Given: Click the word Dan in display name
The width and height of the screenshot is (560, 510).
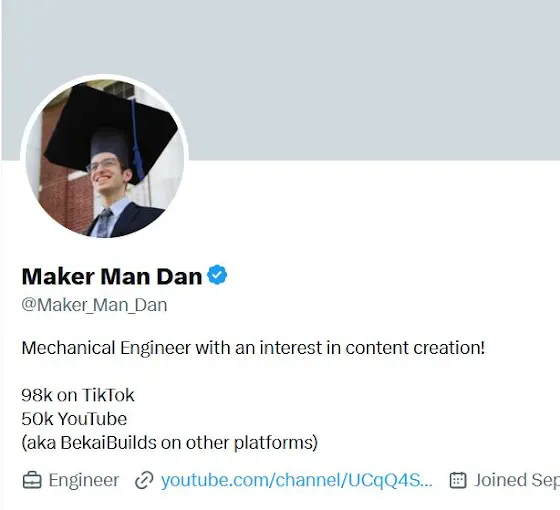Looking at the screenshot, I should (179, 276).
